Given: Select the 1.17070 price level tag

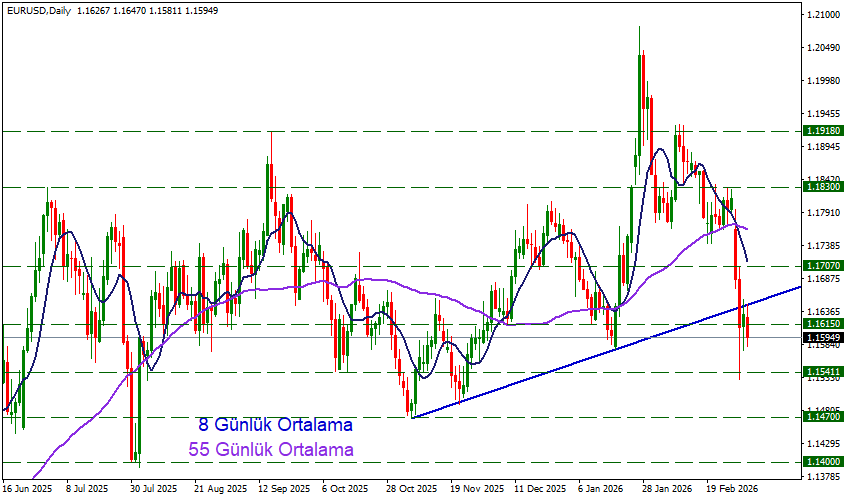Looking at the screenshot, I should tap(822, 266).
